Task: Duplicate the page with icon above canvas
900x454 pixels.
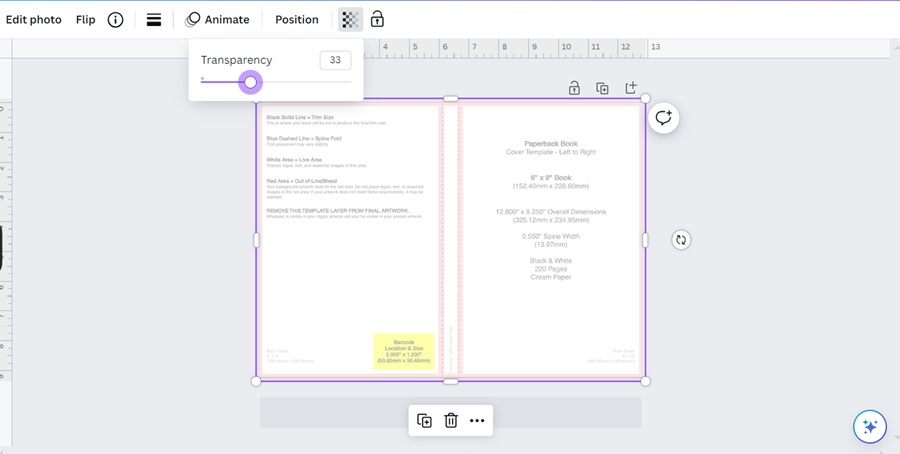Action: (602, 88)
